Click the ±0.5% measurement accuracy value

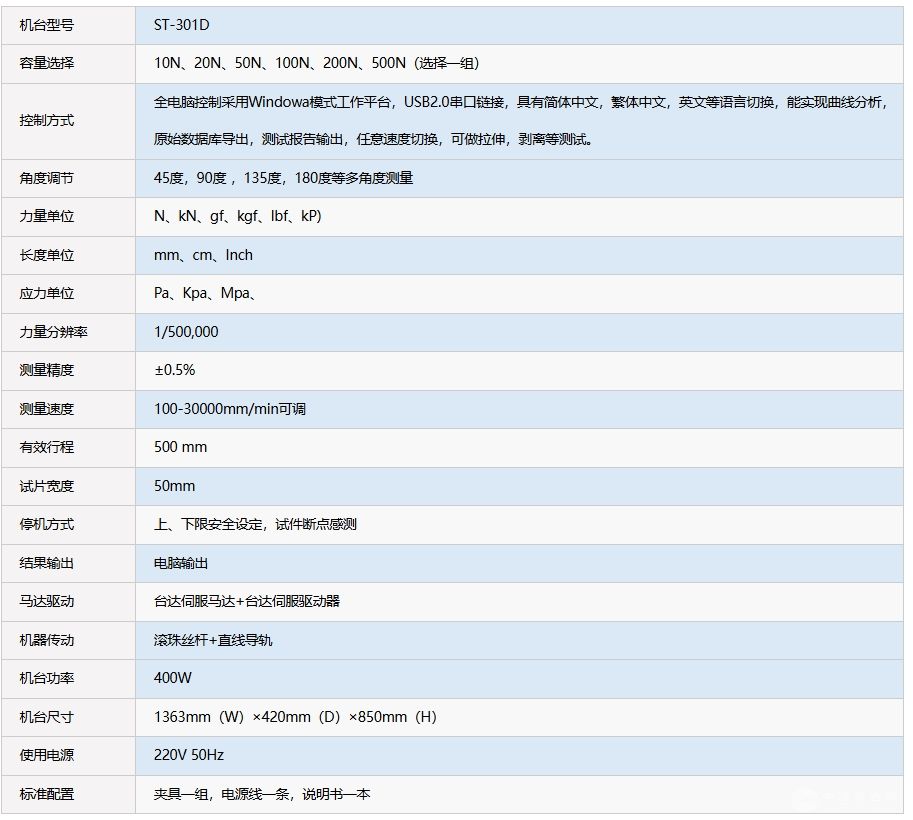click(175, 370)
